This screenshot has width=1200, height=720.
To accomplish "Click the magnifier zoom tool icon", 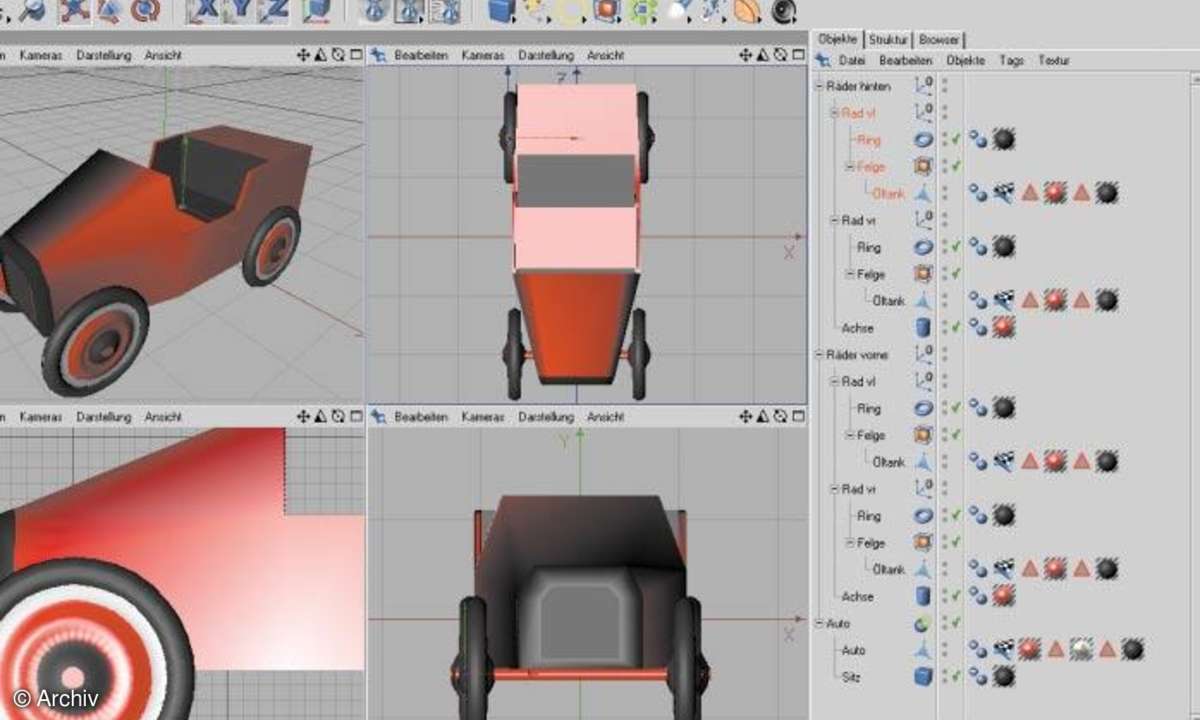I will click(32, 10).
